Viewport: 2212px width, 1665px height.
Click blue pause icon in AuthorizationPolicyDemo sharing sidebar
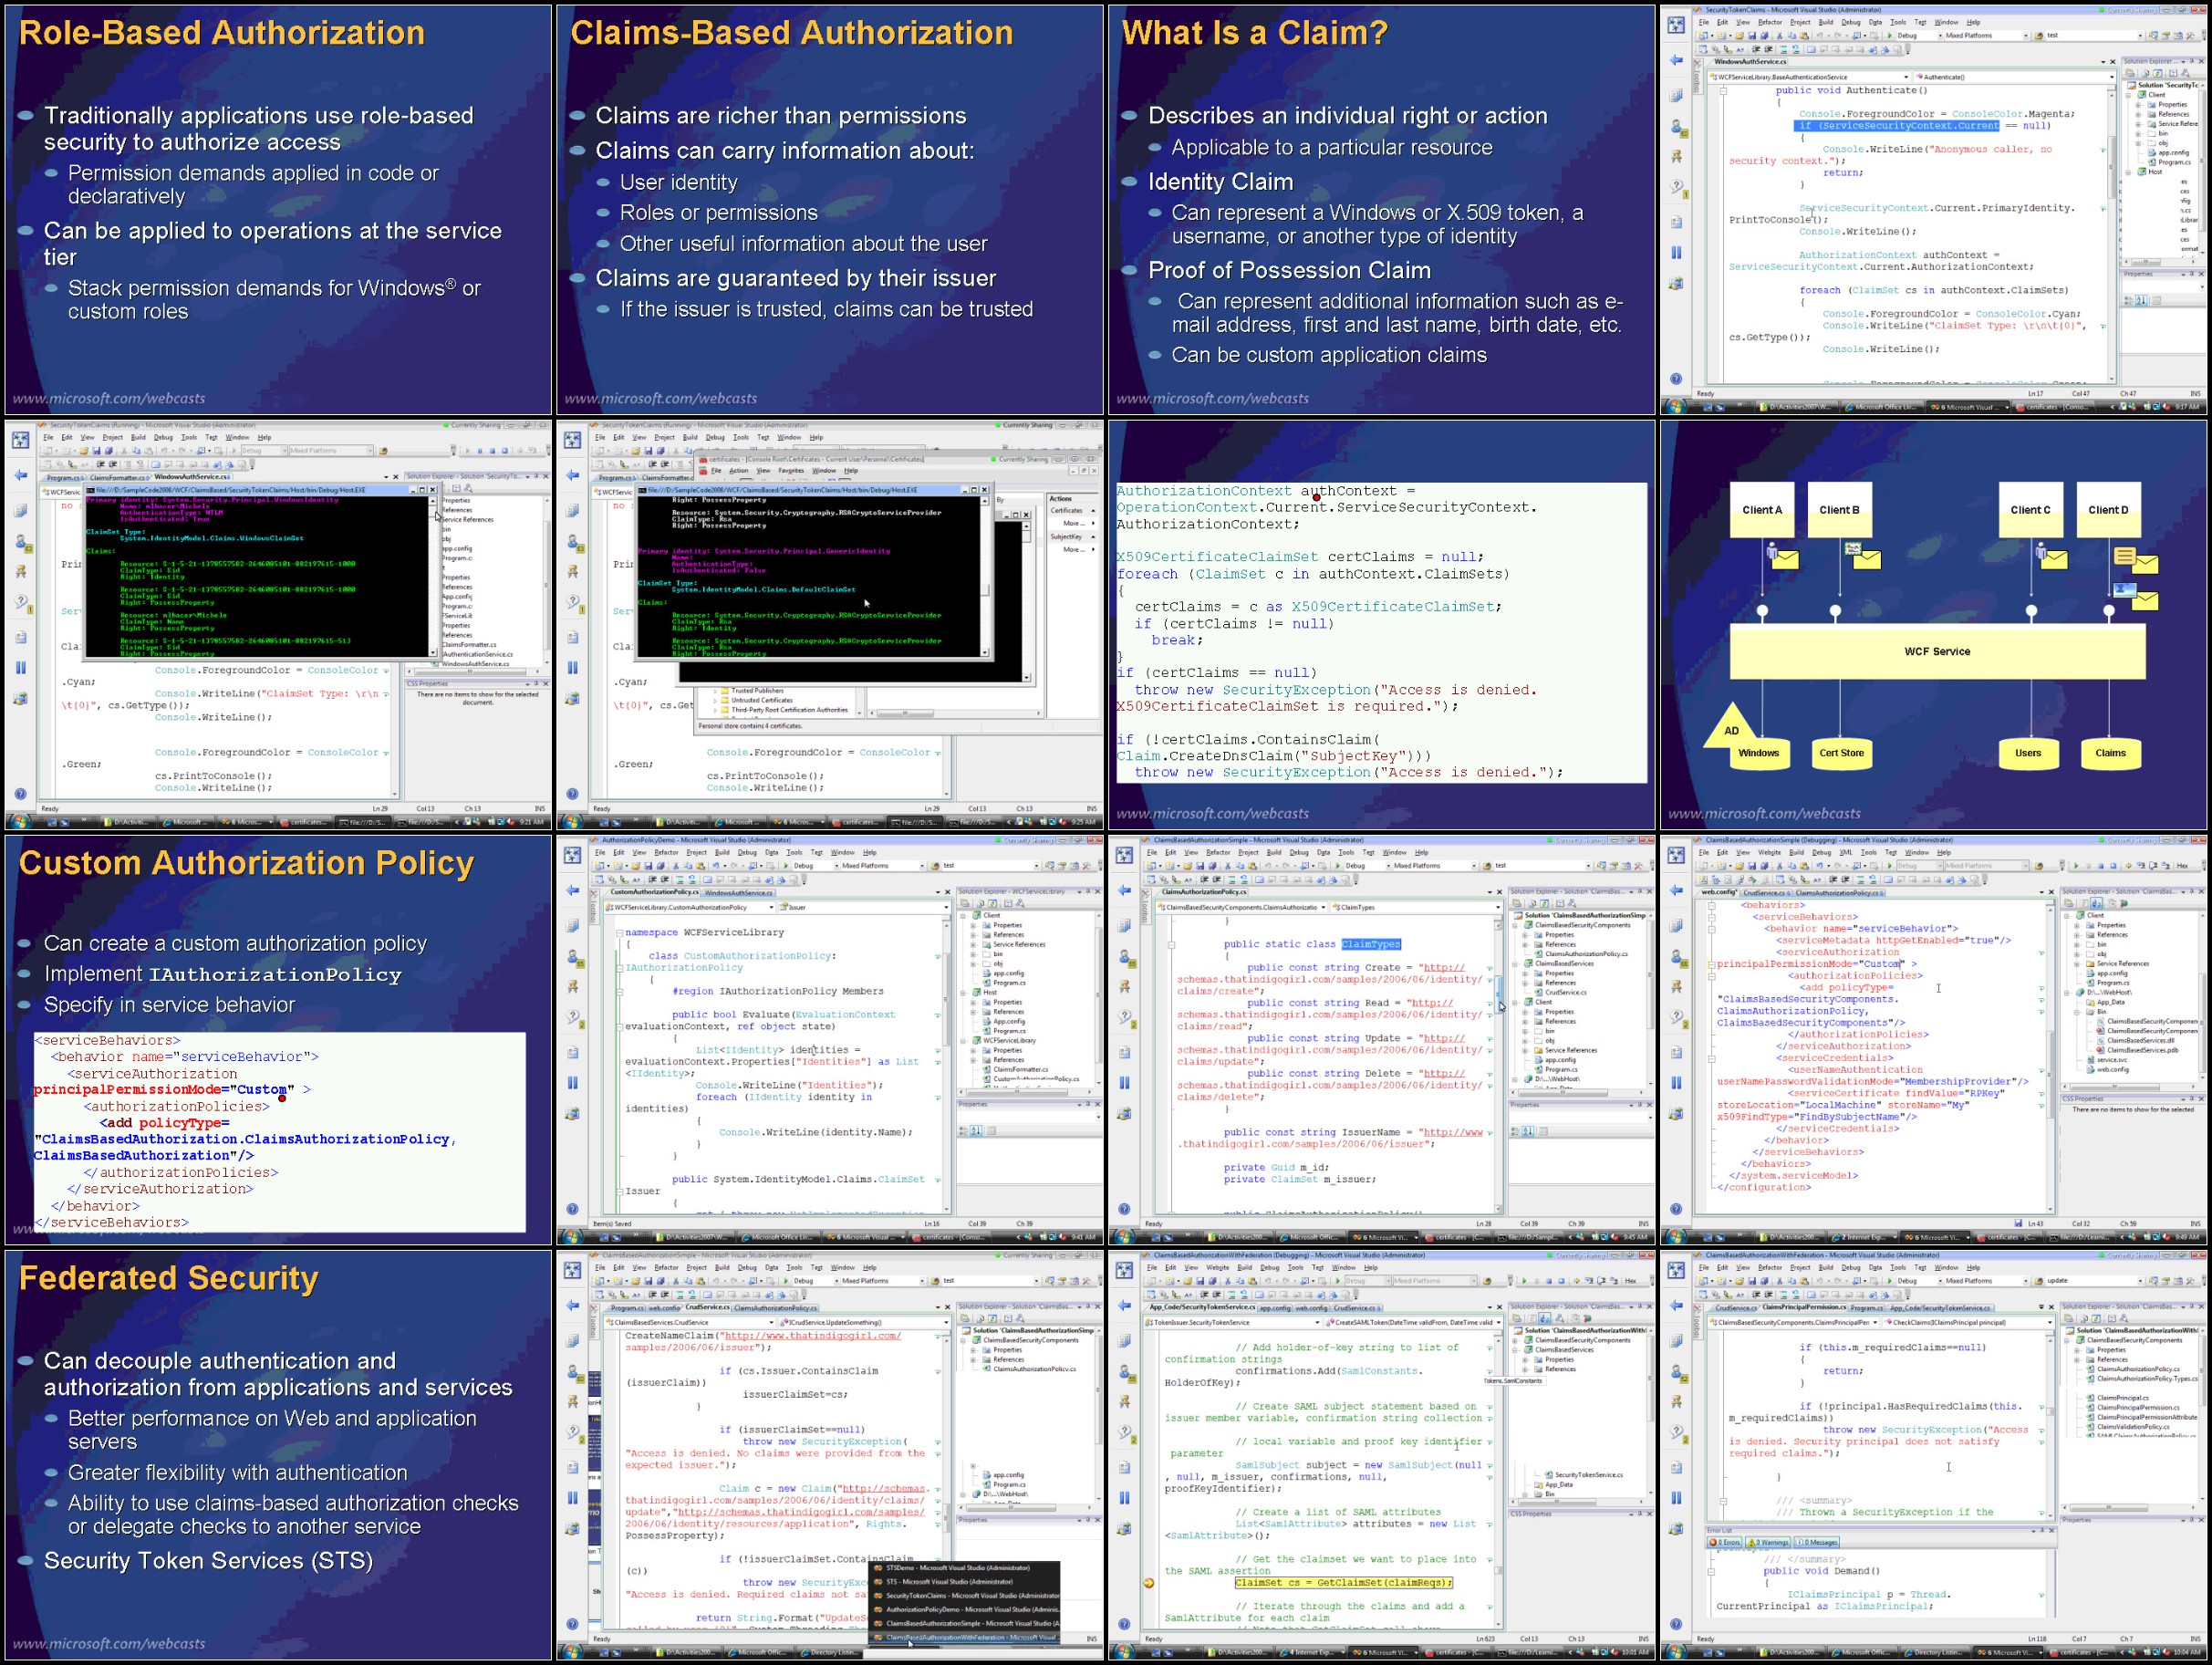click(573, 1082)
